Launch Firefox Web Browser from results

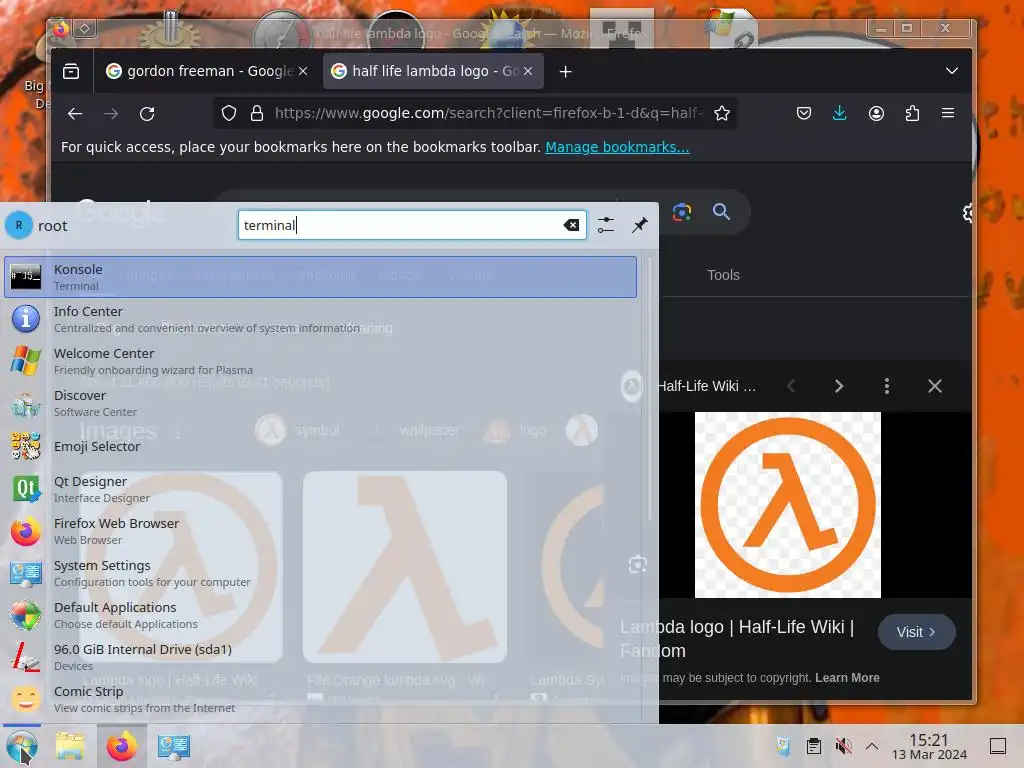point(320,531)
